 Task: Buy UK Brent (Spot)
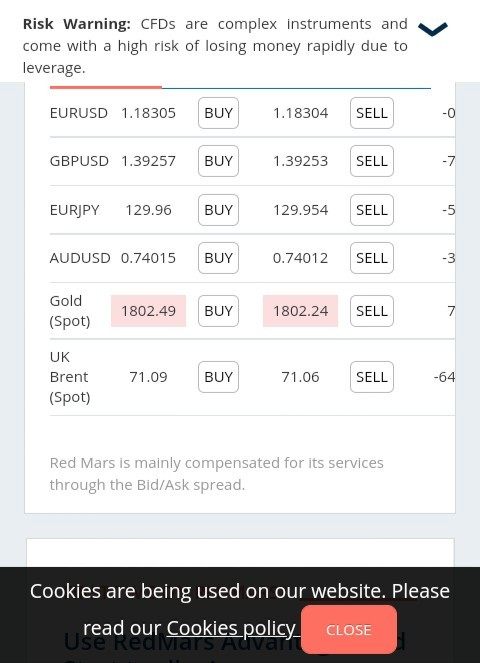(x=218, y=377)
